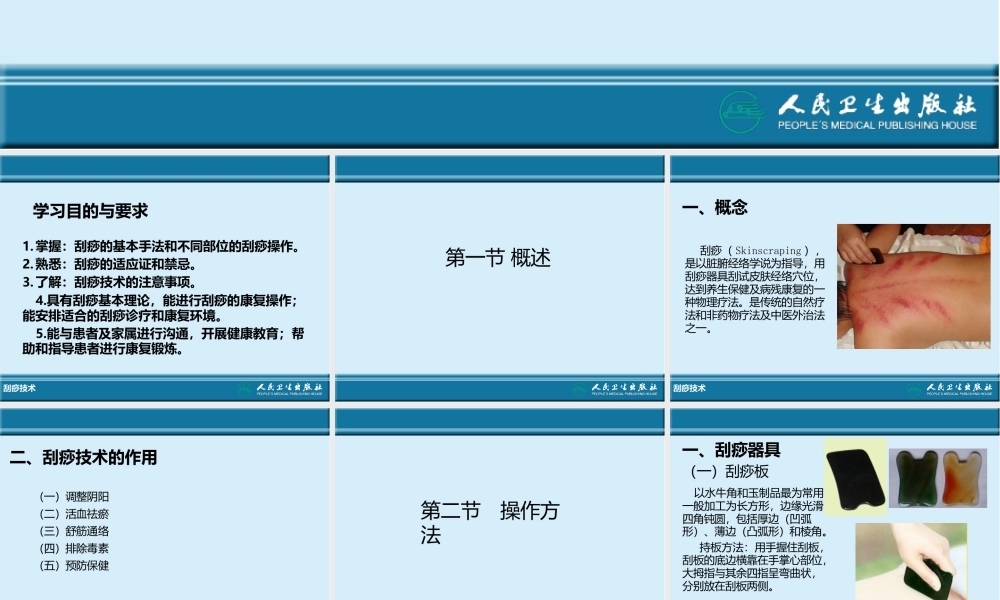Click 刮痧技术 footer label on 概念 slide
This screenshot has height=600, width=1000.
point(689,388)
